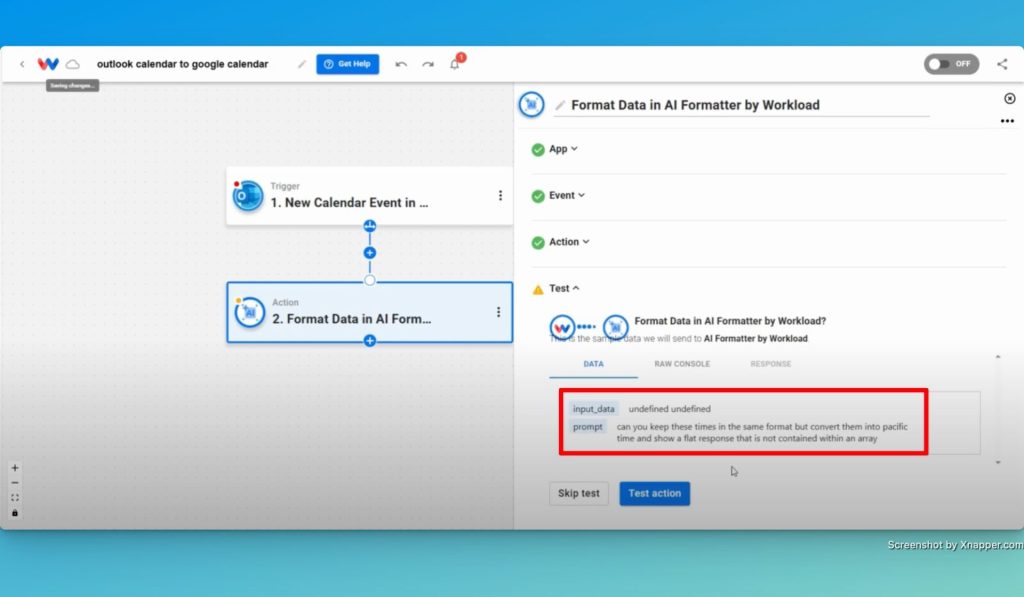Open options menu for trigger step
This screenshot has width=1024, height=597.
(x=500, y=195)
